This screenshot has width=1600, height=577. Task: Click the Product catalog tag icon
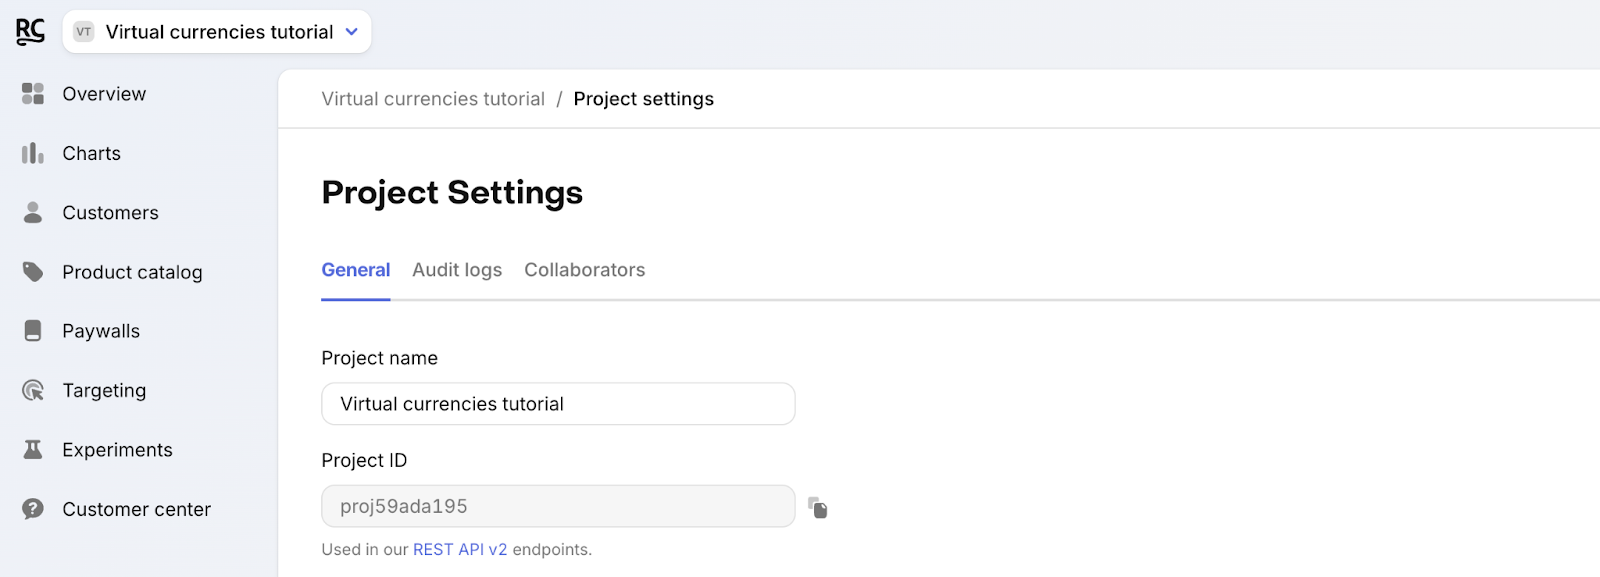click(33, 272)
